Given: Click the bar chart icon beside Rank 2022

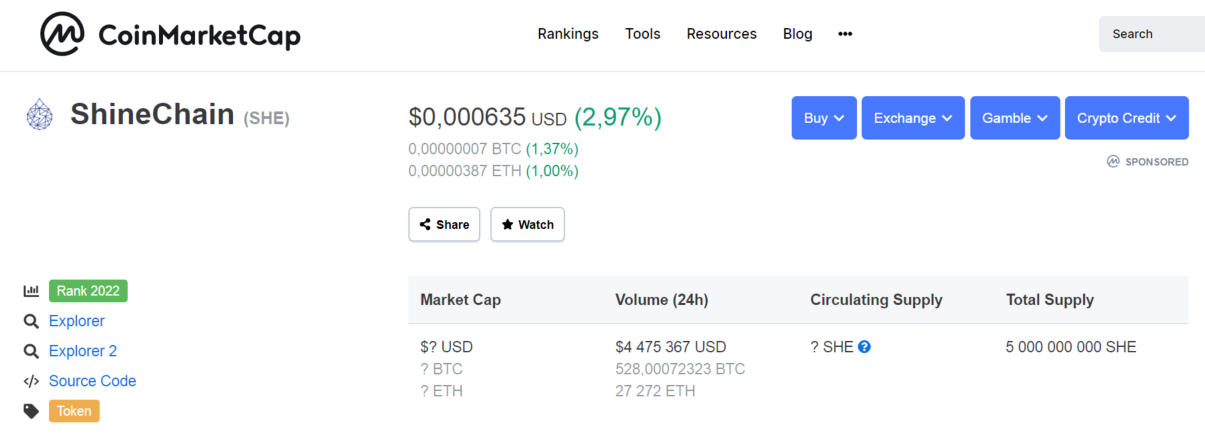Looking at the screenshot, I should click(31, 291).
